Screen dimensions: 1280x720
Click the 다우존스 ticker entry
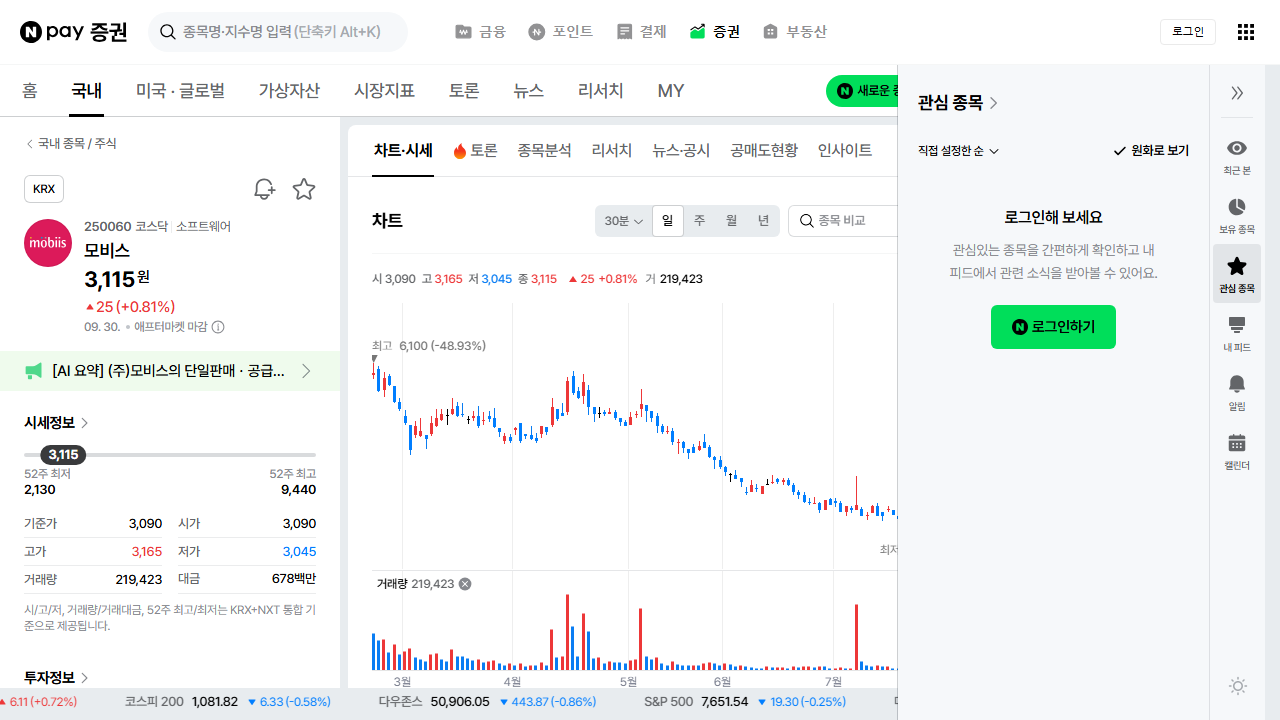pos(487,702)
